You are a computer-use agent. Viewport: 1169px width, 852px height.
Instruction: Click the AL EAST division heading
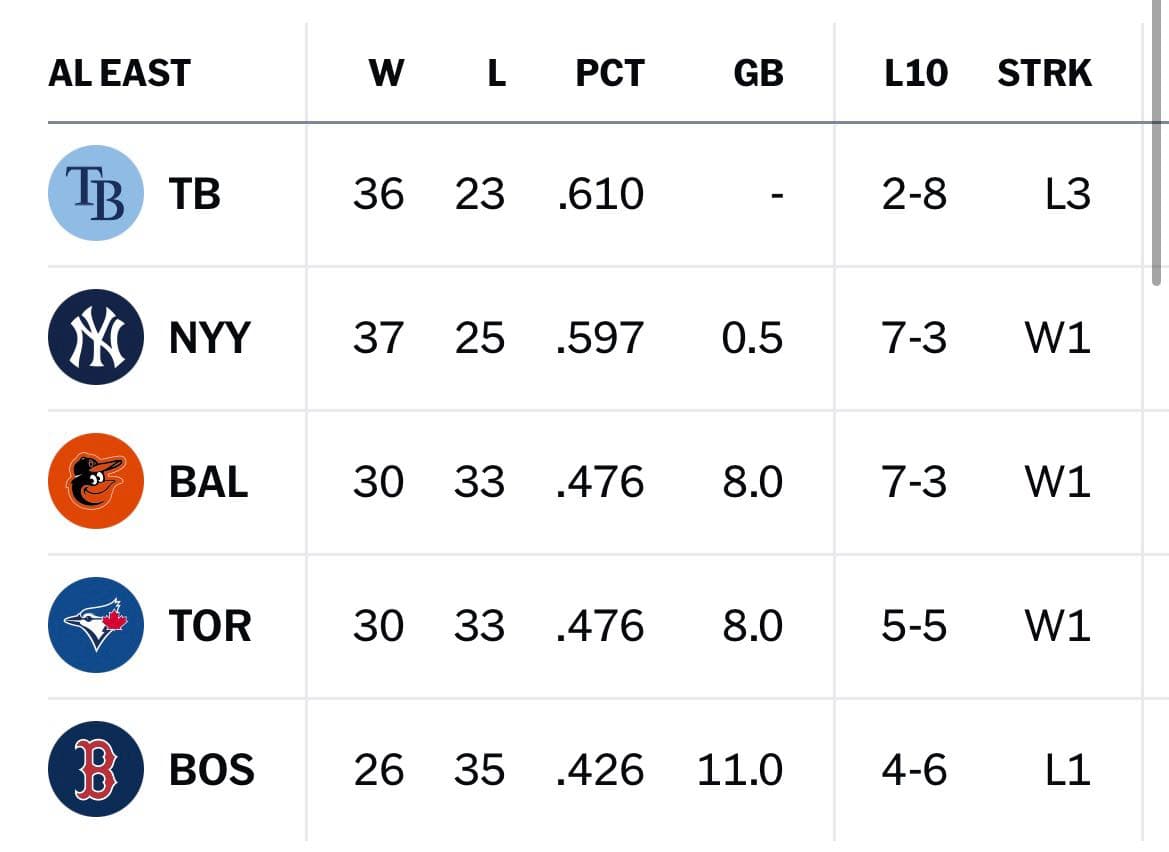click(x=119, y=73)
